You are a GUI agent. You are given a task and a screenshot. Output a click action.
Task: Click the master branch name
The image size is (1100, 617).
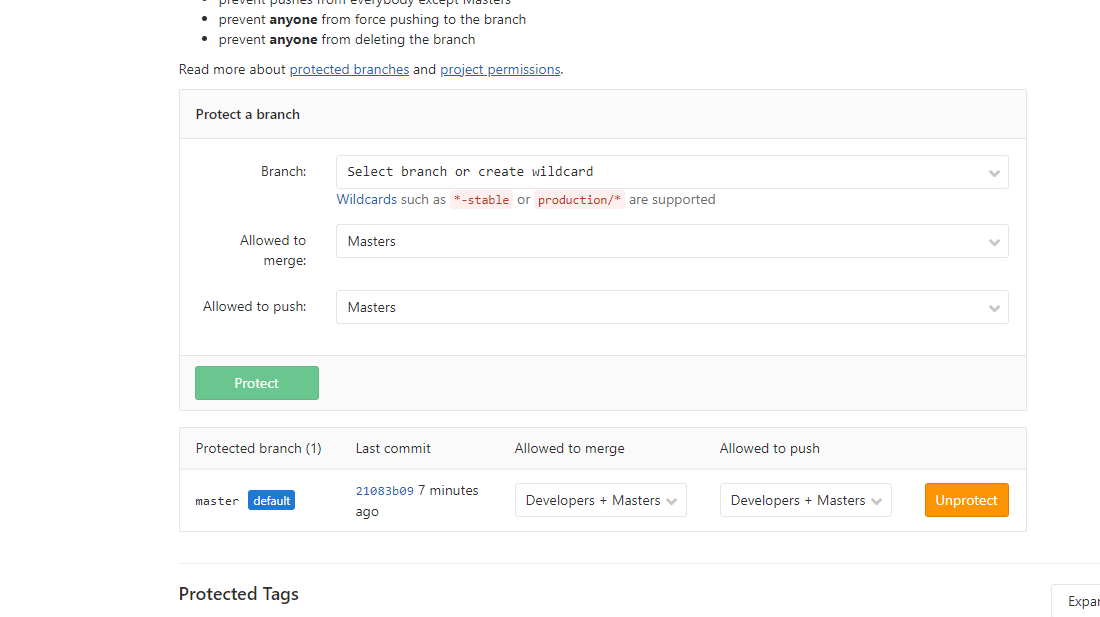click(217, 501)
